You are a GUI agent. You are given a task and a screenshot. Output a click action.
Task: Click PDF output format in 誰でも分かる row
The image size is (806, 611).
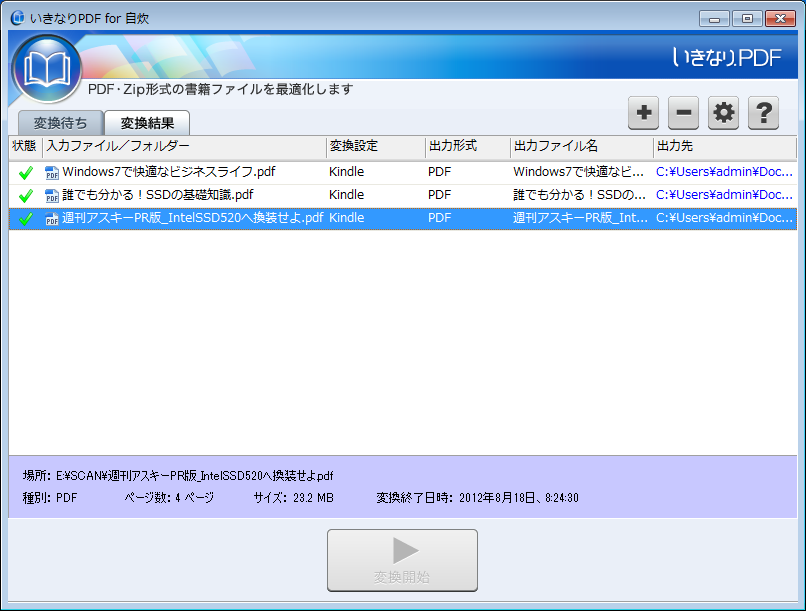tap(439, 195)
